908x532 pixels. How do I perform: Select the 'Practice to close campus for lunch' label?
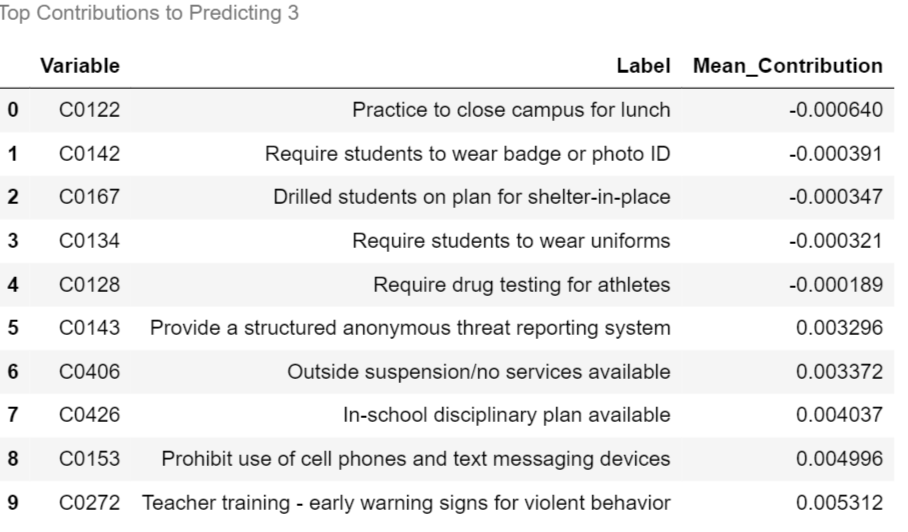tap(511, 110)
